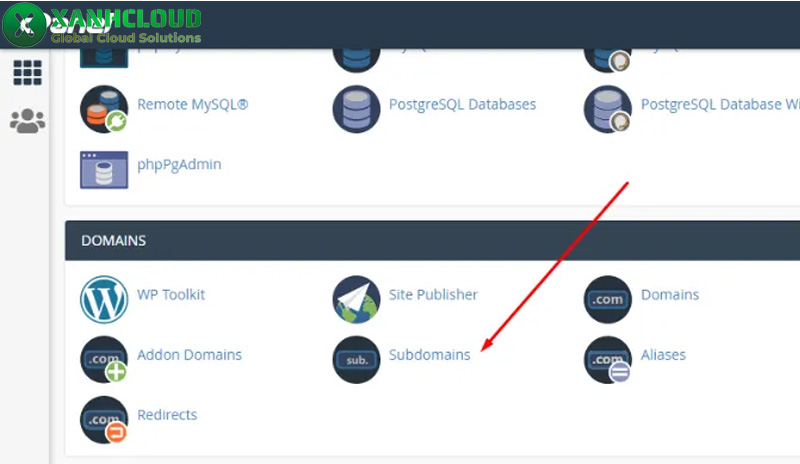Click the Site Publisher link
800x464 pixels.
click(x=433, y=295)
